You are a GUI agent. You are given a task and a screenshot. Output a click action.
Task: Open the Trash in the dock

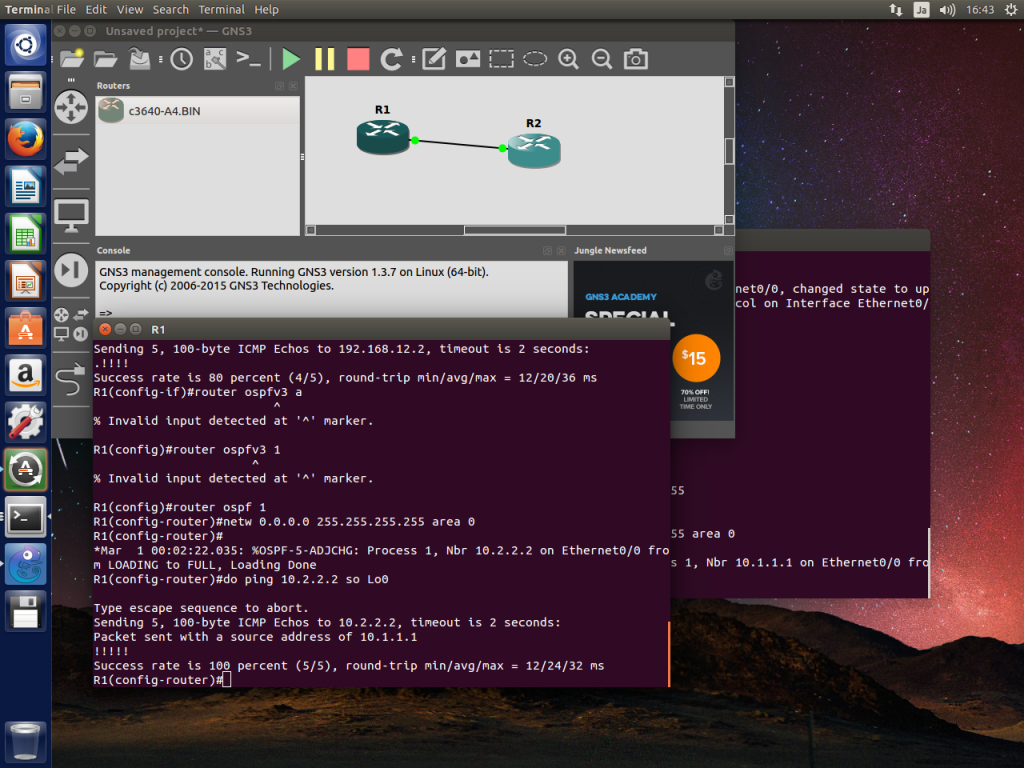point(25,741)
